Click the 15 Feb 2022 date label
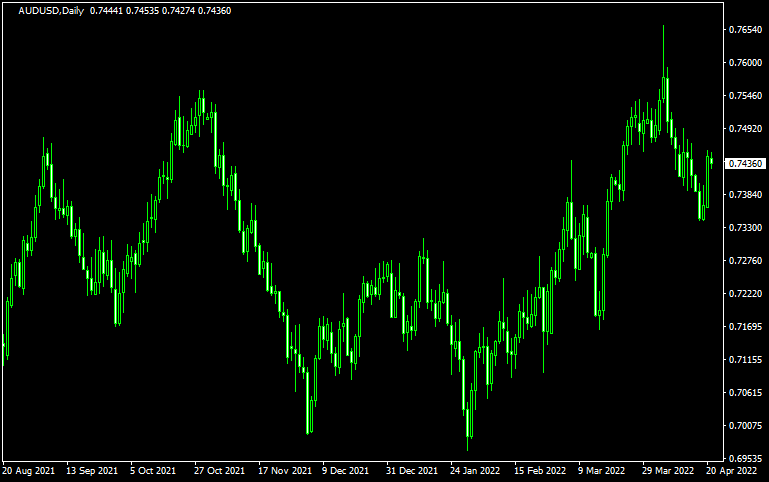The width and height of the screenshot is (769, 482). (x=540, y=471)
